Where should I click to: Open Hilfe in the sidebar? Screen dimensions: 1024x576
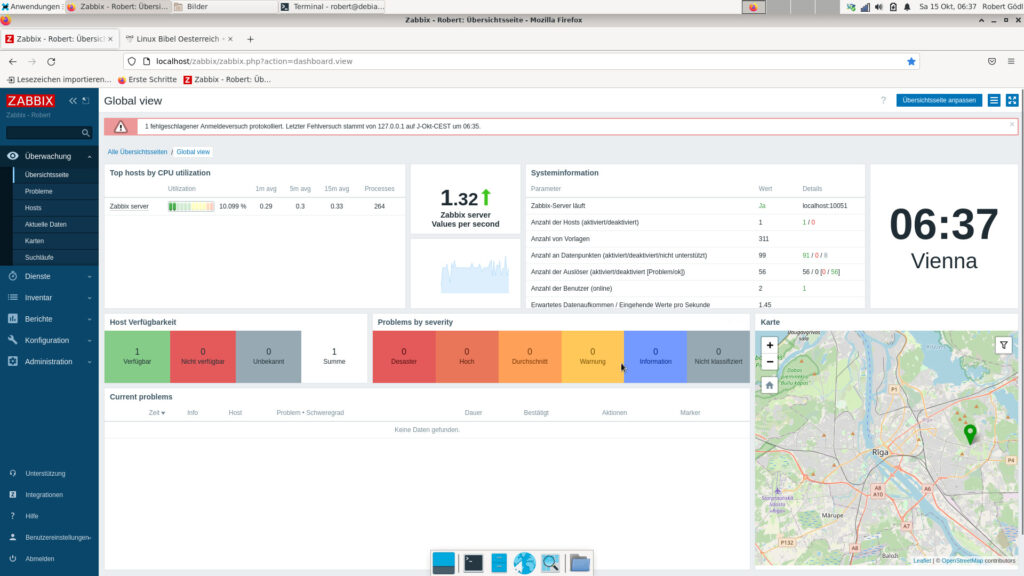[x=32, y=517]
